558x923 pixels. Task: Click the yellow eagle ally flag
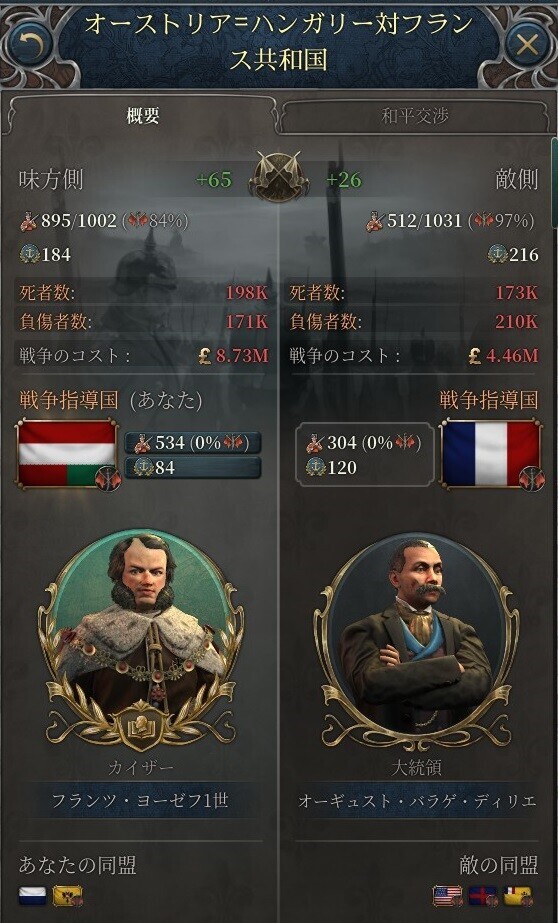(x=67, y=896)
